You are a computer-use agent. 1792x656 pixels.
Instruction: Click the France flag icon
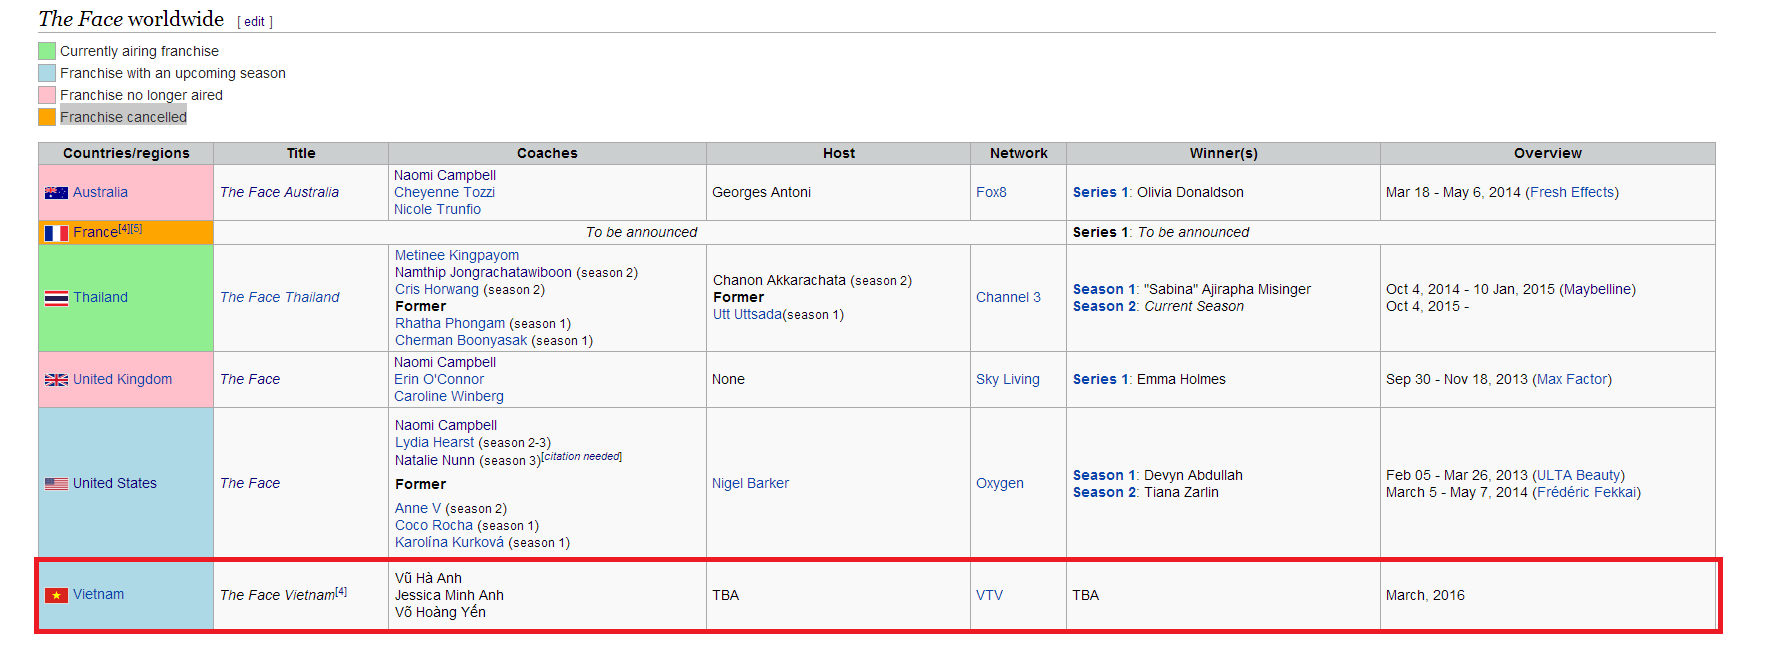point(56,233)
